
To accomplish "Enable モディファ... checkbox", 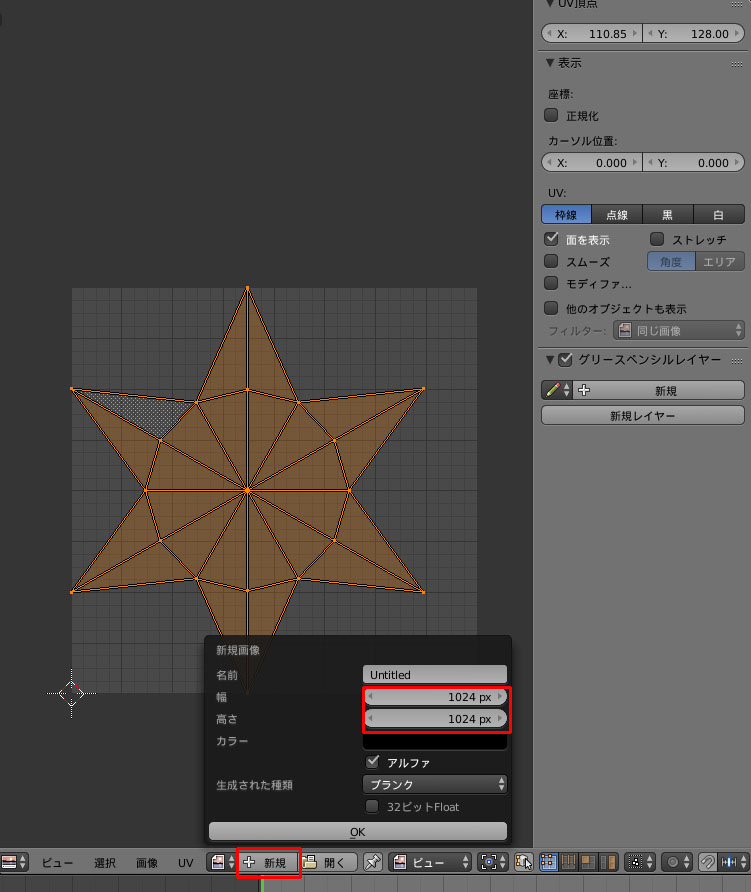I will click(551, 283).
